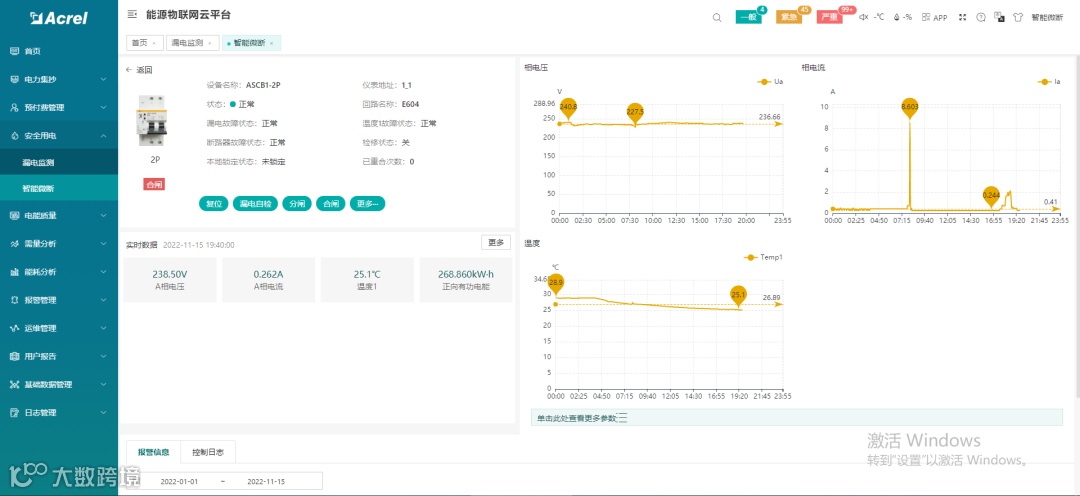The height and width of the screenshot is (496, 1080).
Task: Change theme with the shirt icon
Action: 1017,17
